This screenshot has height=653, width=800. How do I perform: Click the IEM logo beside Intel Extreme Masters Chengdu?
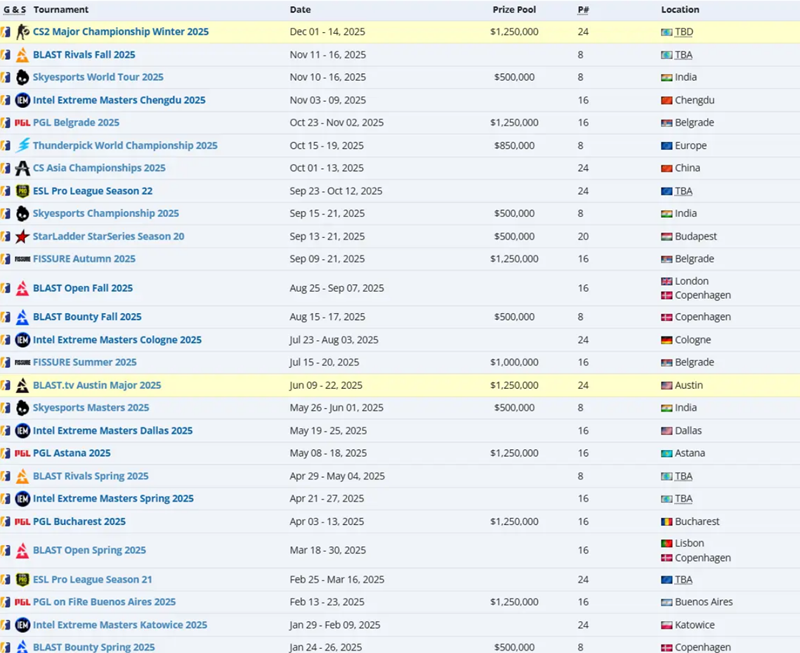pyautogui.click(x=22, y=100)
